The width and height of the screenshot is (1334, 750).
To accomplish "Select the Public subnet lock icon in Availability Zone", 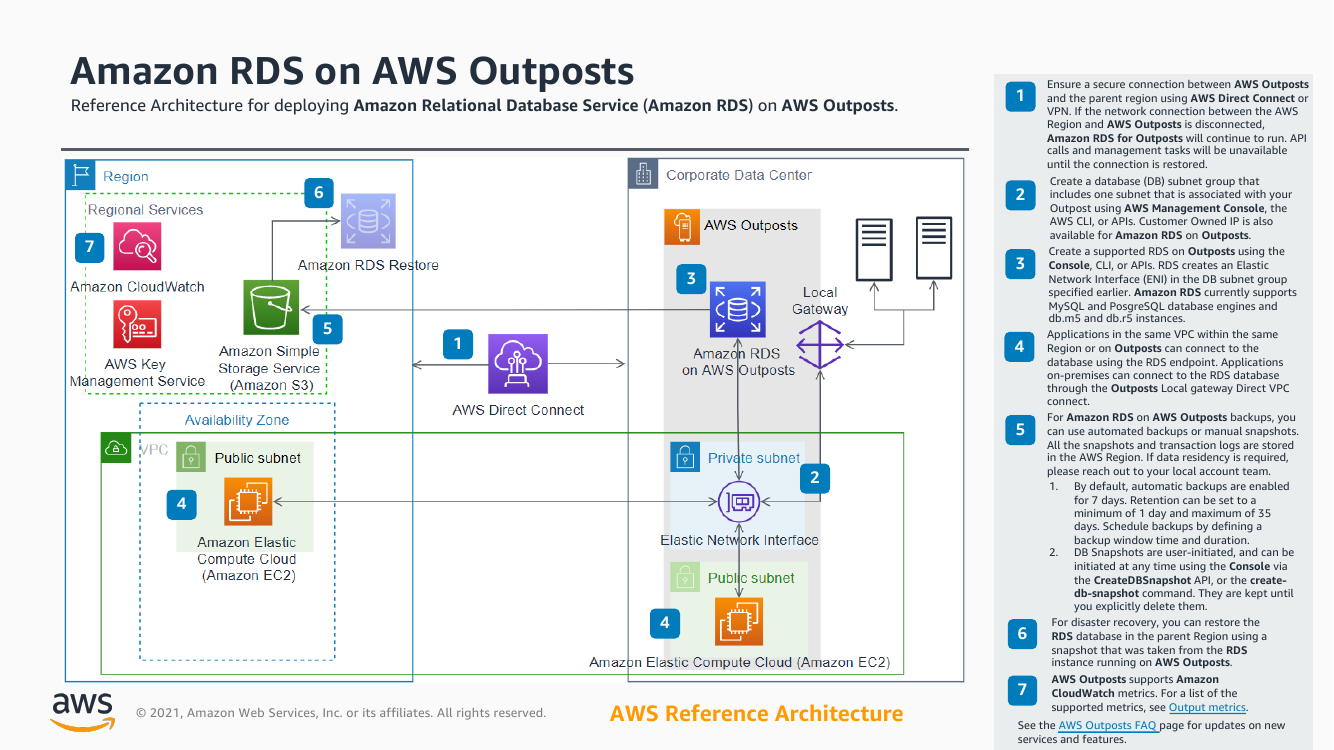I will pos(192,458).
